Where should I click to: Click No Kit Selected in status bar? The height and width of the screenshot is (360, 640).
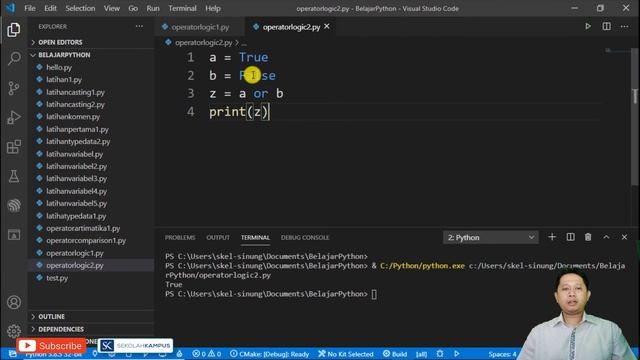(x=346, y=354)
